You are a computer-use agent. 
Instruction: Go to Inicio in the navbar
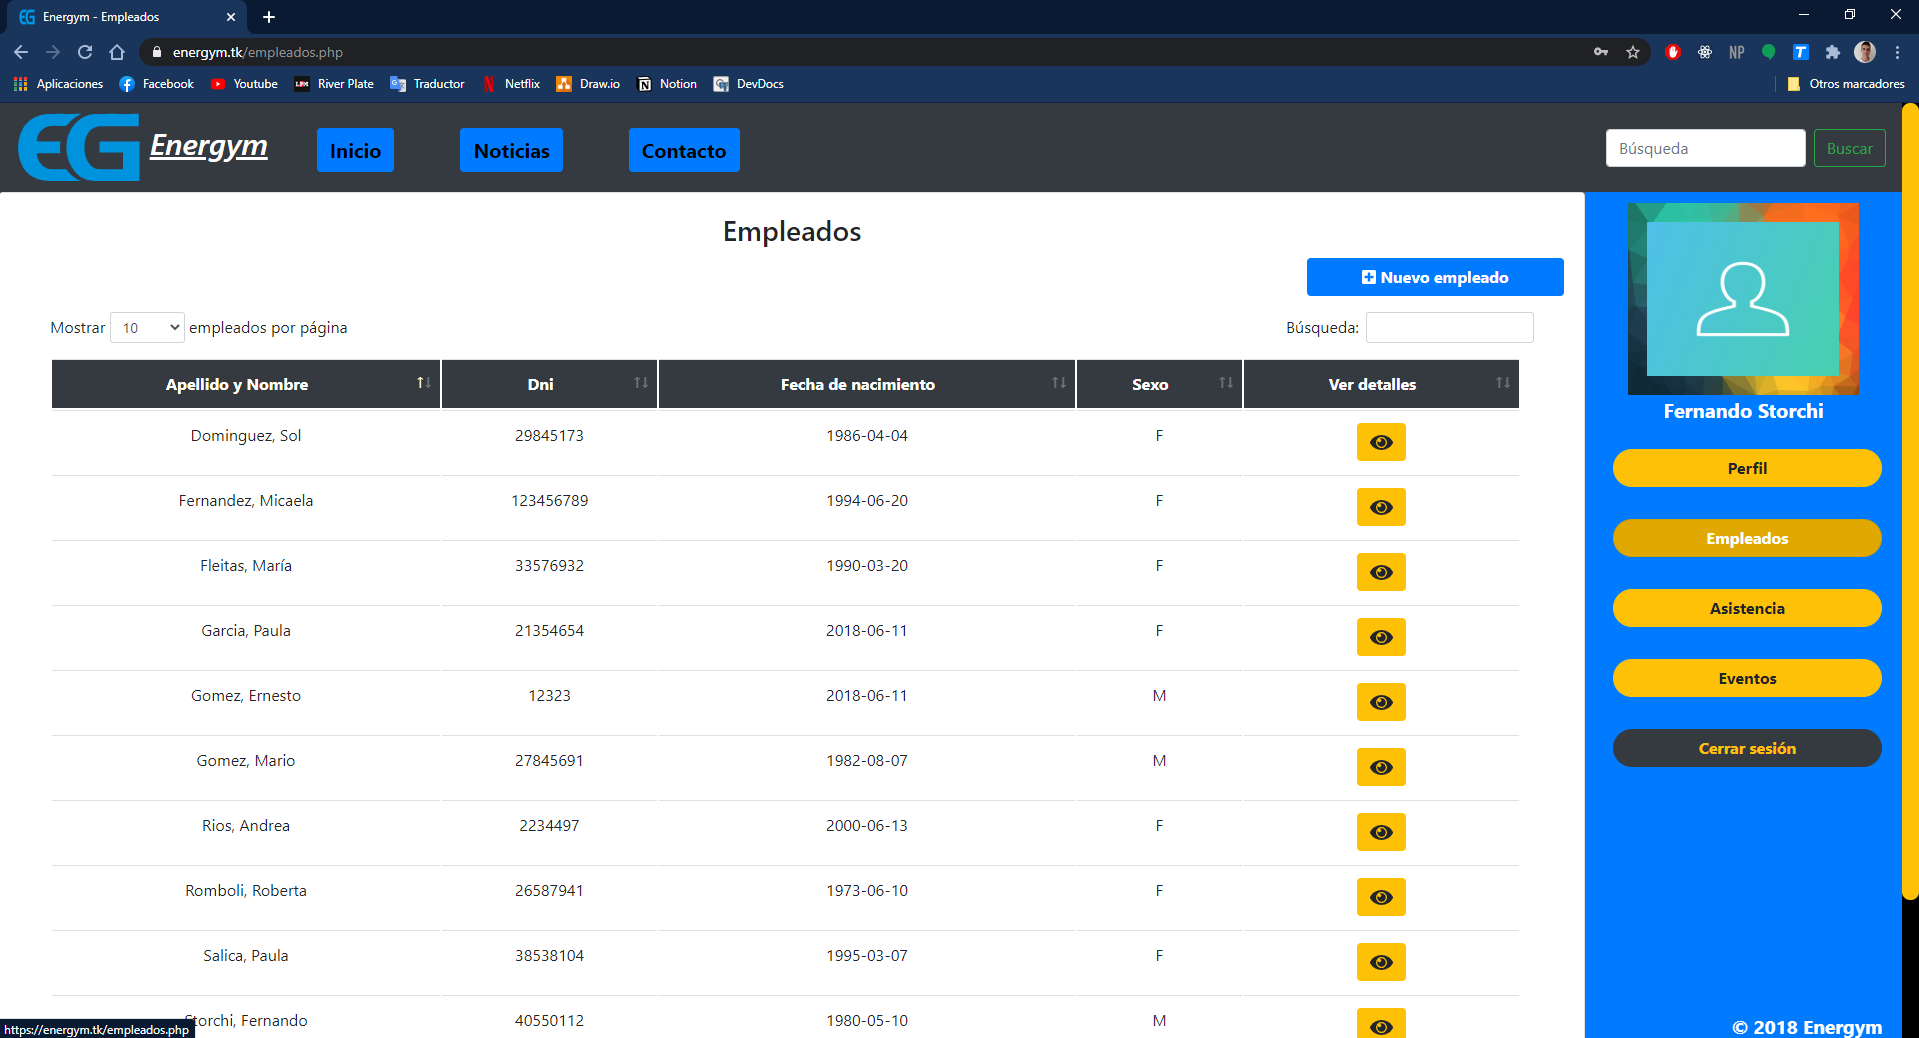[x=355, y=150]
